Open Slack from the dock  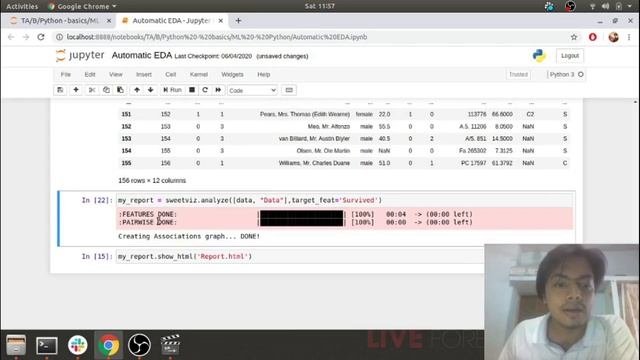[x=78, y=345]
